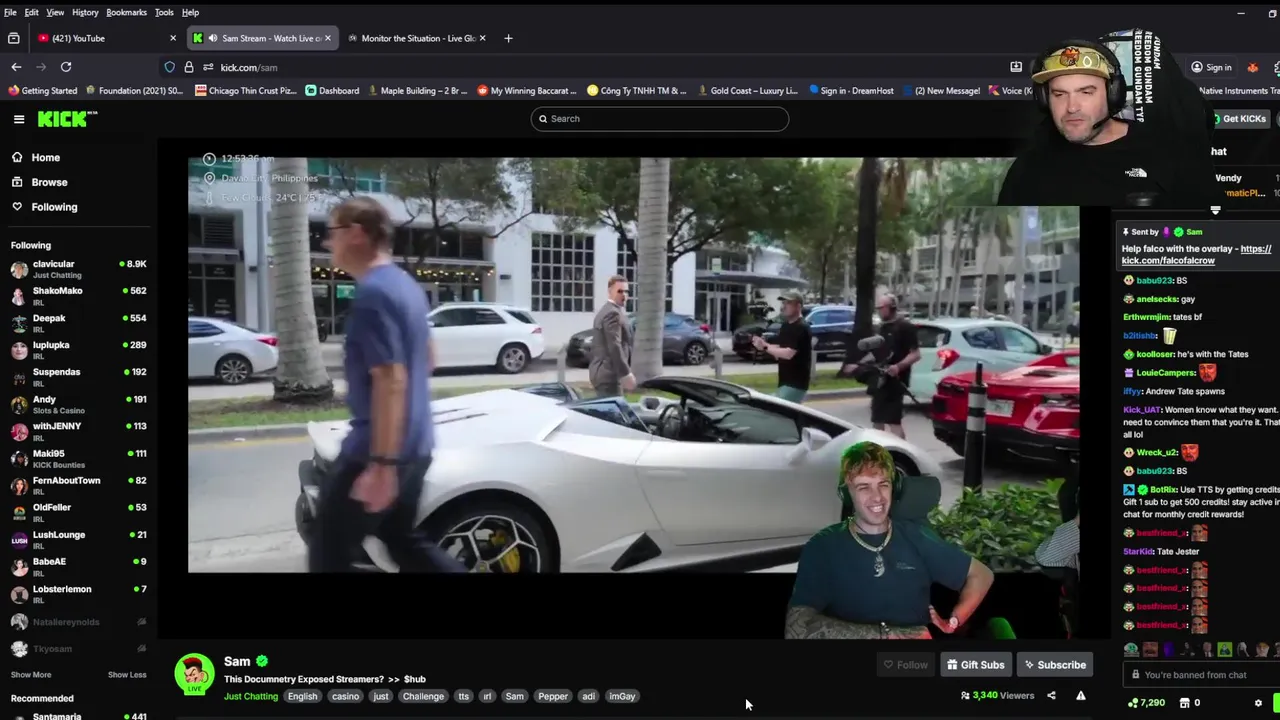
Task: Click clavicular's avatar in Following list
Action: click(19, 269)
